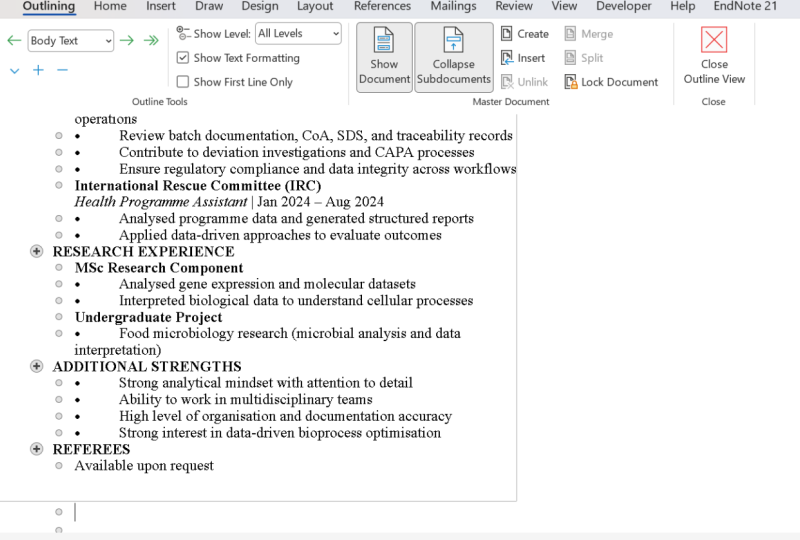Open the Design tab
This screenshot has width=800, height=540.
(x=260, y=6)
